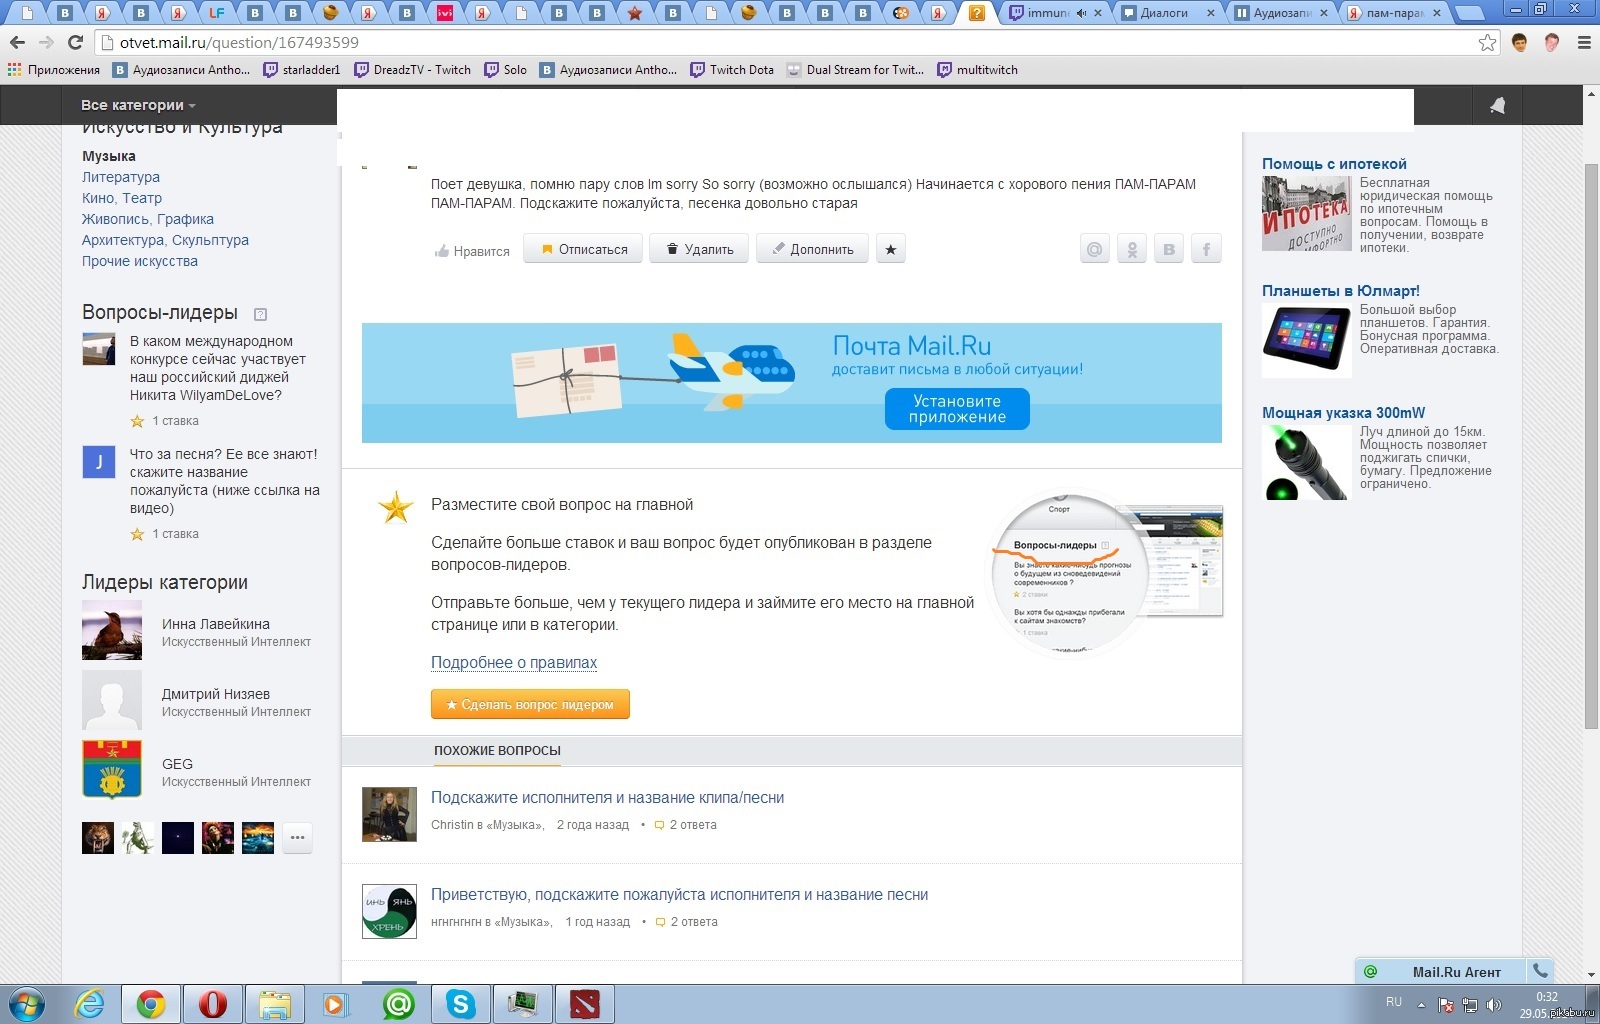The height and width of the screenshot is (1024, 1600).
Task: Select Литература in the category list
Action: tap(121, 177)
